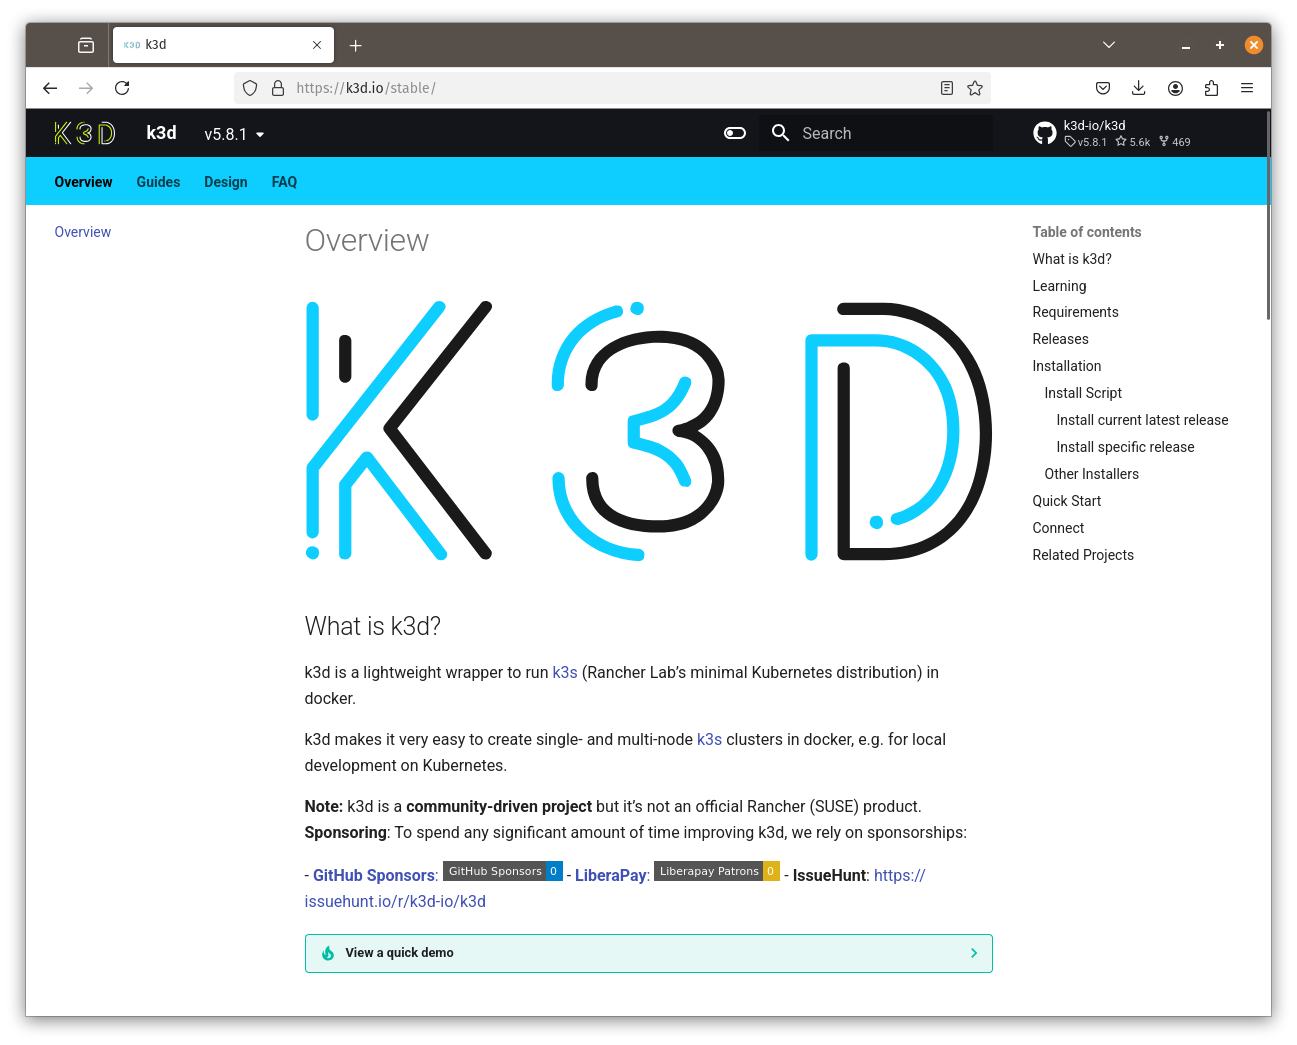Click the search magnifier icon
1297x1045 pixels.
[x=781, y=133]
